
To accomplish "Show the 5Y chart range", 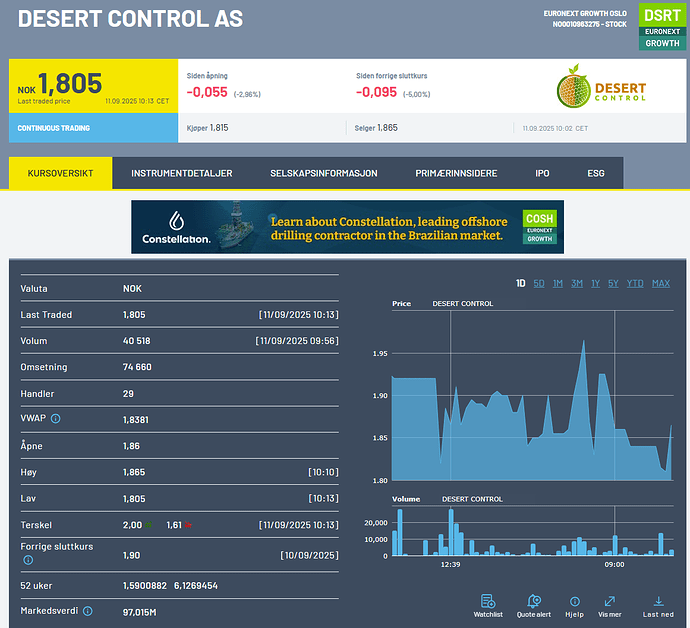I will 613,283.
